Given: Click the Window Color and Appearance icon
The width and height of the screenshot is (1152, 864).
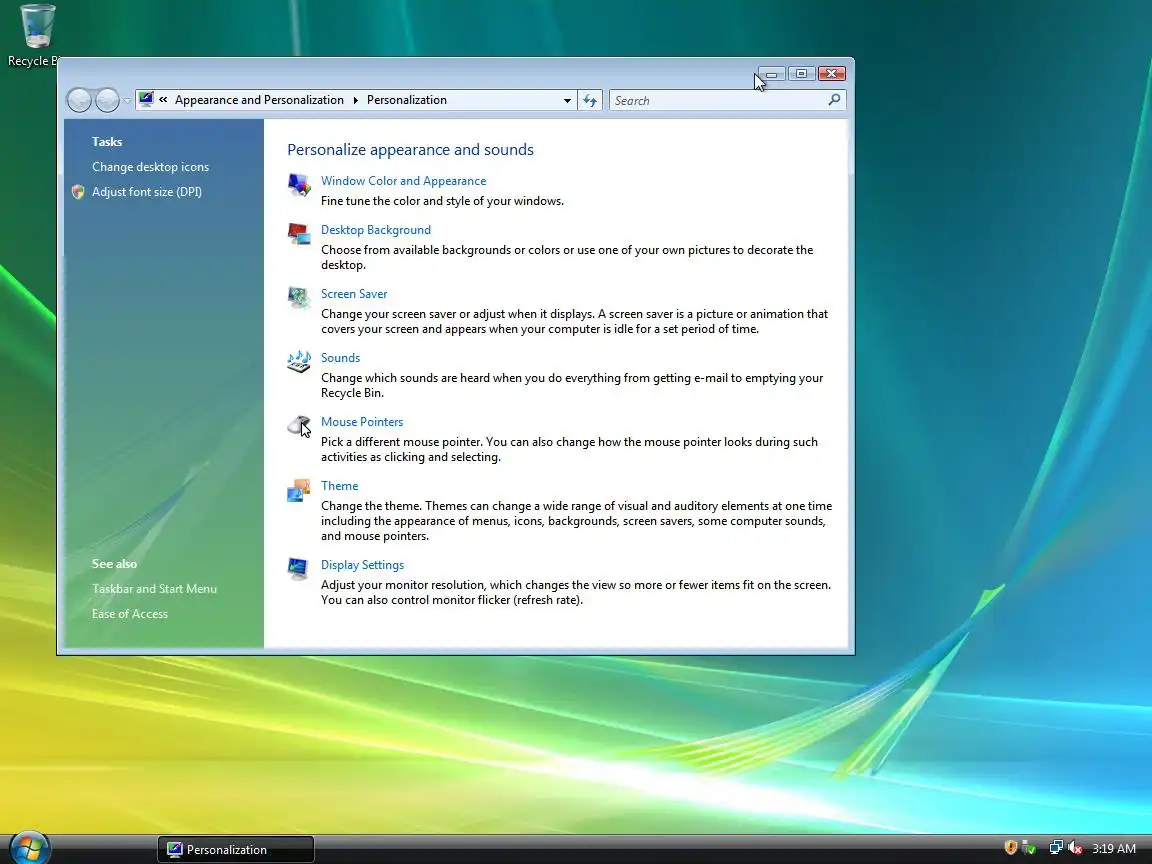Looking at the screenshot, I should pos(299,184).
